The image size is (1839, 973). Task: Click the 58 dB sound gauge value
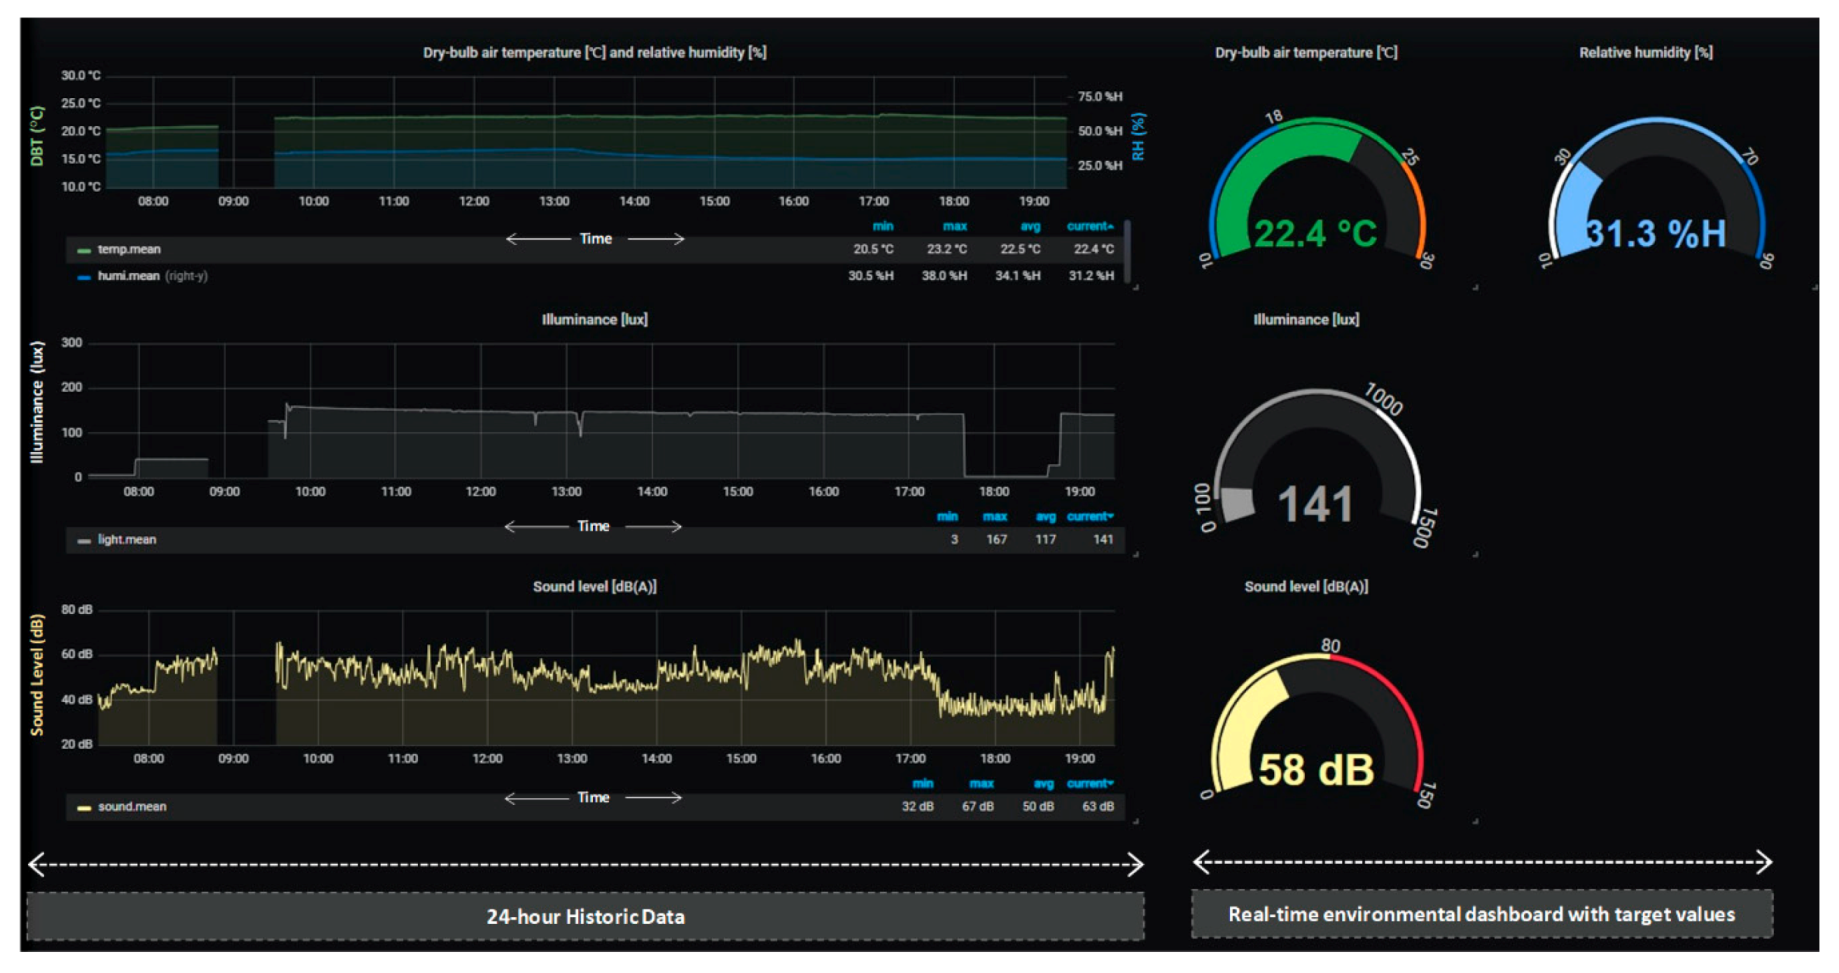coord(1315,770)
